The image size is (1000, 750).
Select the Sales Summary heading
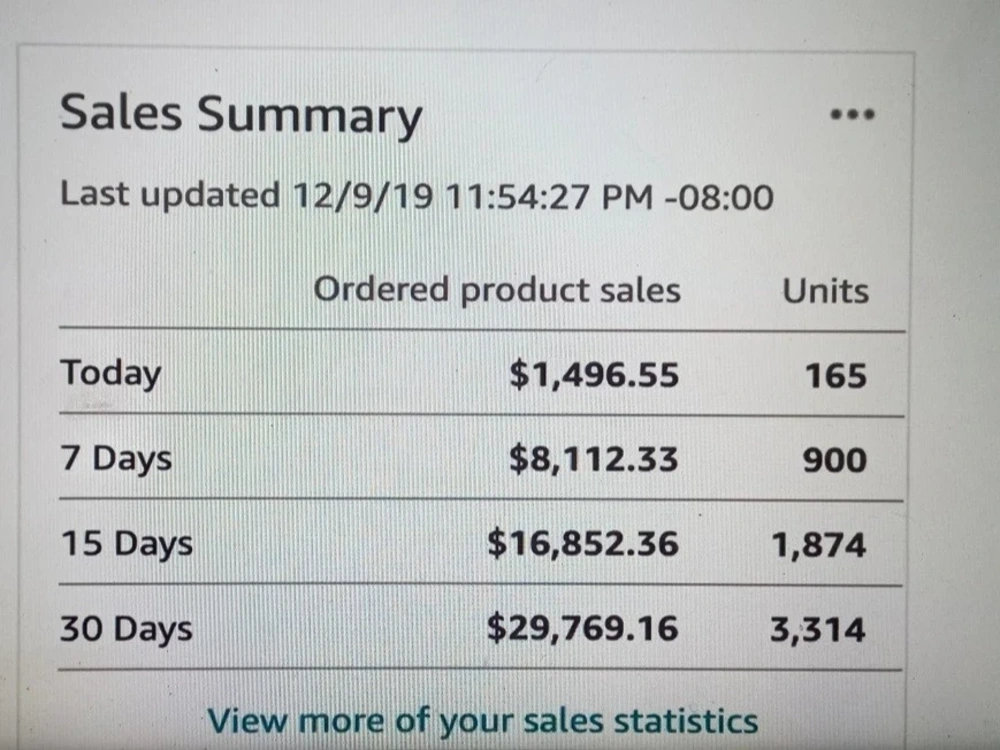coord(241,115)
